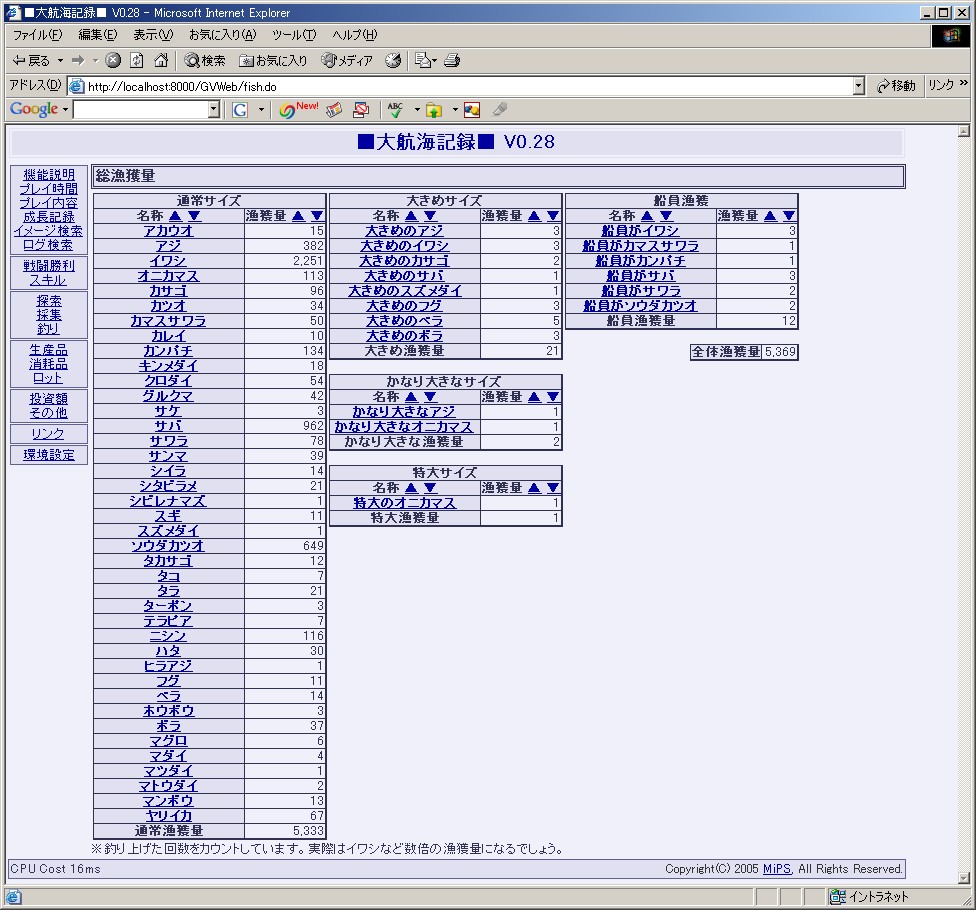The image size is (976, 910).
Task: Open dropdown next to spell check icon
Action: point(417,110)
